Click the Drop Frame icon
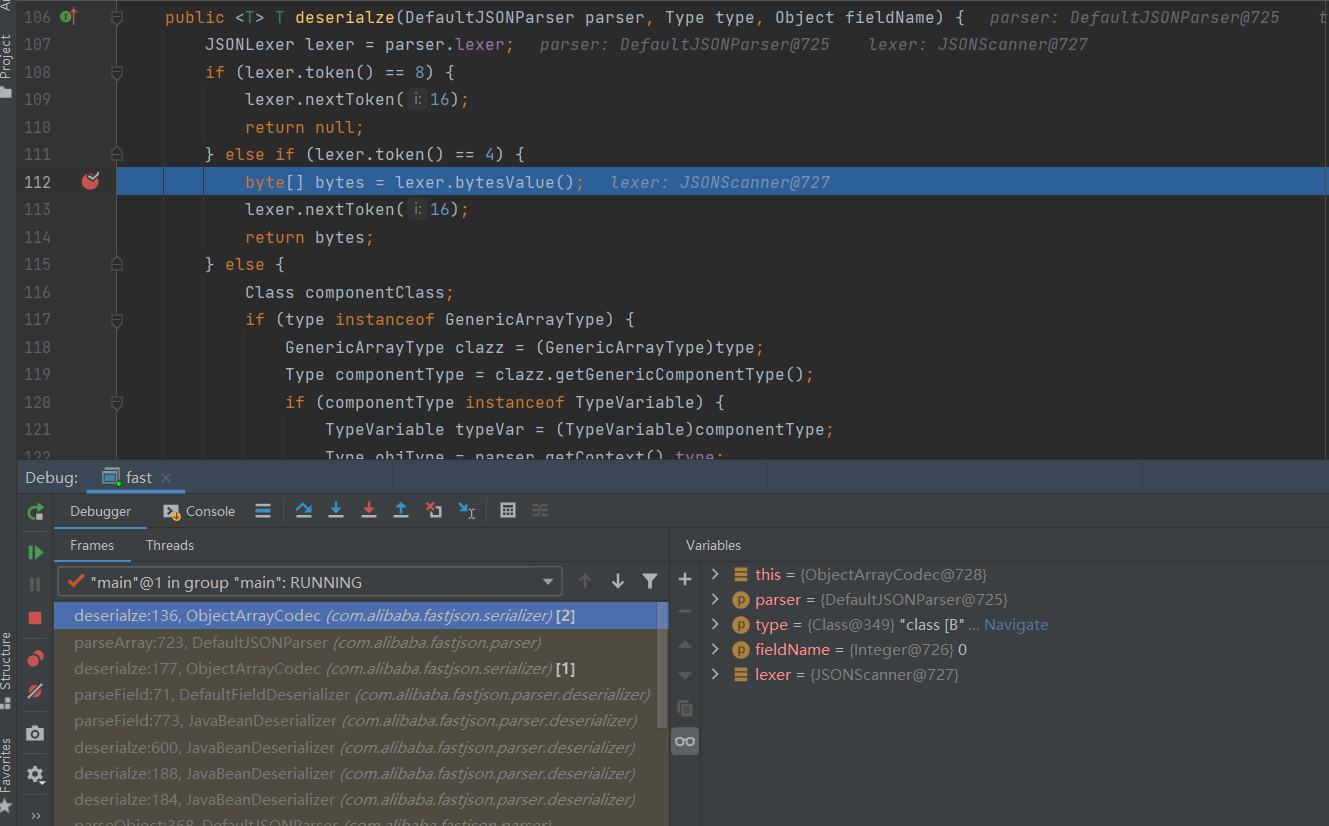 (434, 510)
